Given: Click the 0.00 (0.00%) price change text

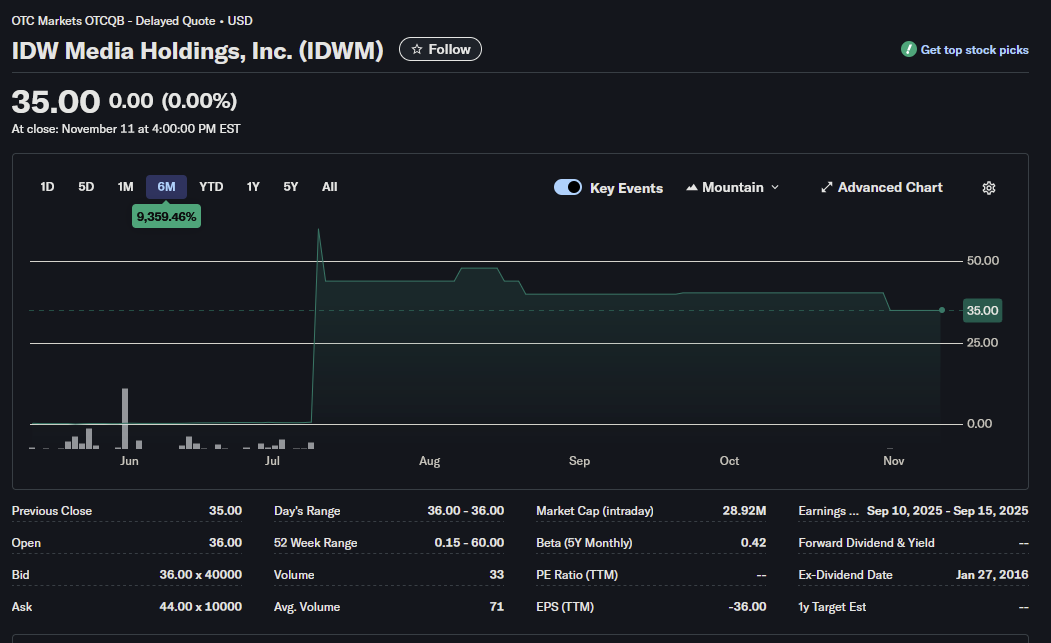Looking at the screenshot, I should coord(173,101).
